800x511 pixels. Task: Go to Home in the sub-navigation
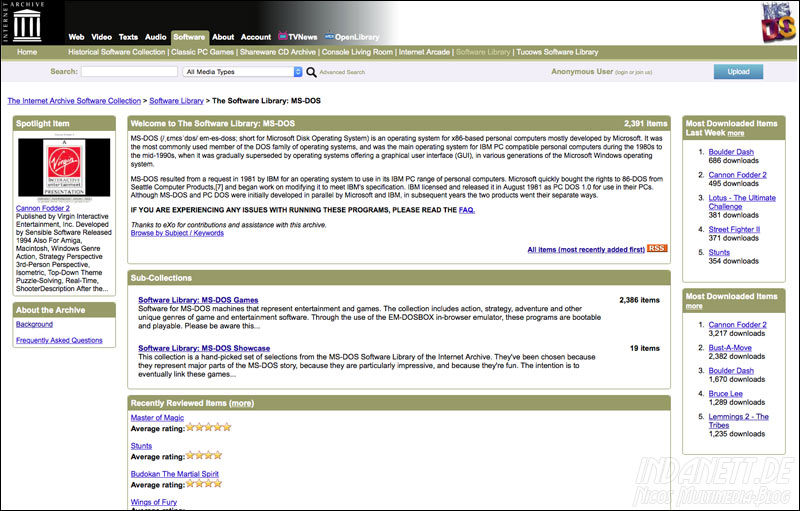27,52
